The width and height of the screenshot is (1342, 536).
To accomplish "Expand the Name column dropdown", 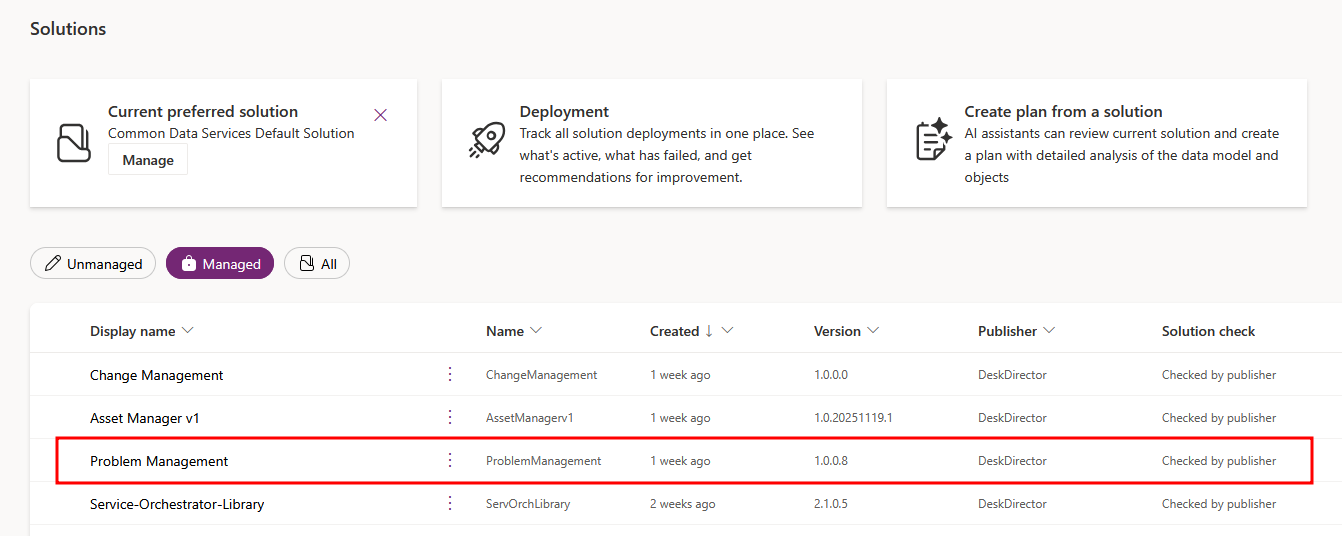I will point(536,331).
